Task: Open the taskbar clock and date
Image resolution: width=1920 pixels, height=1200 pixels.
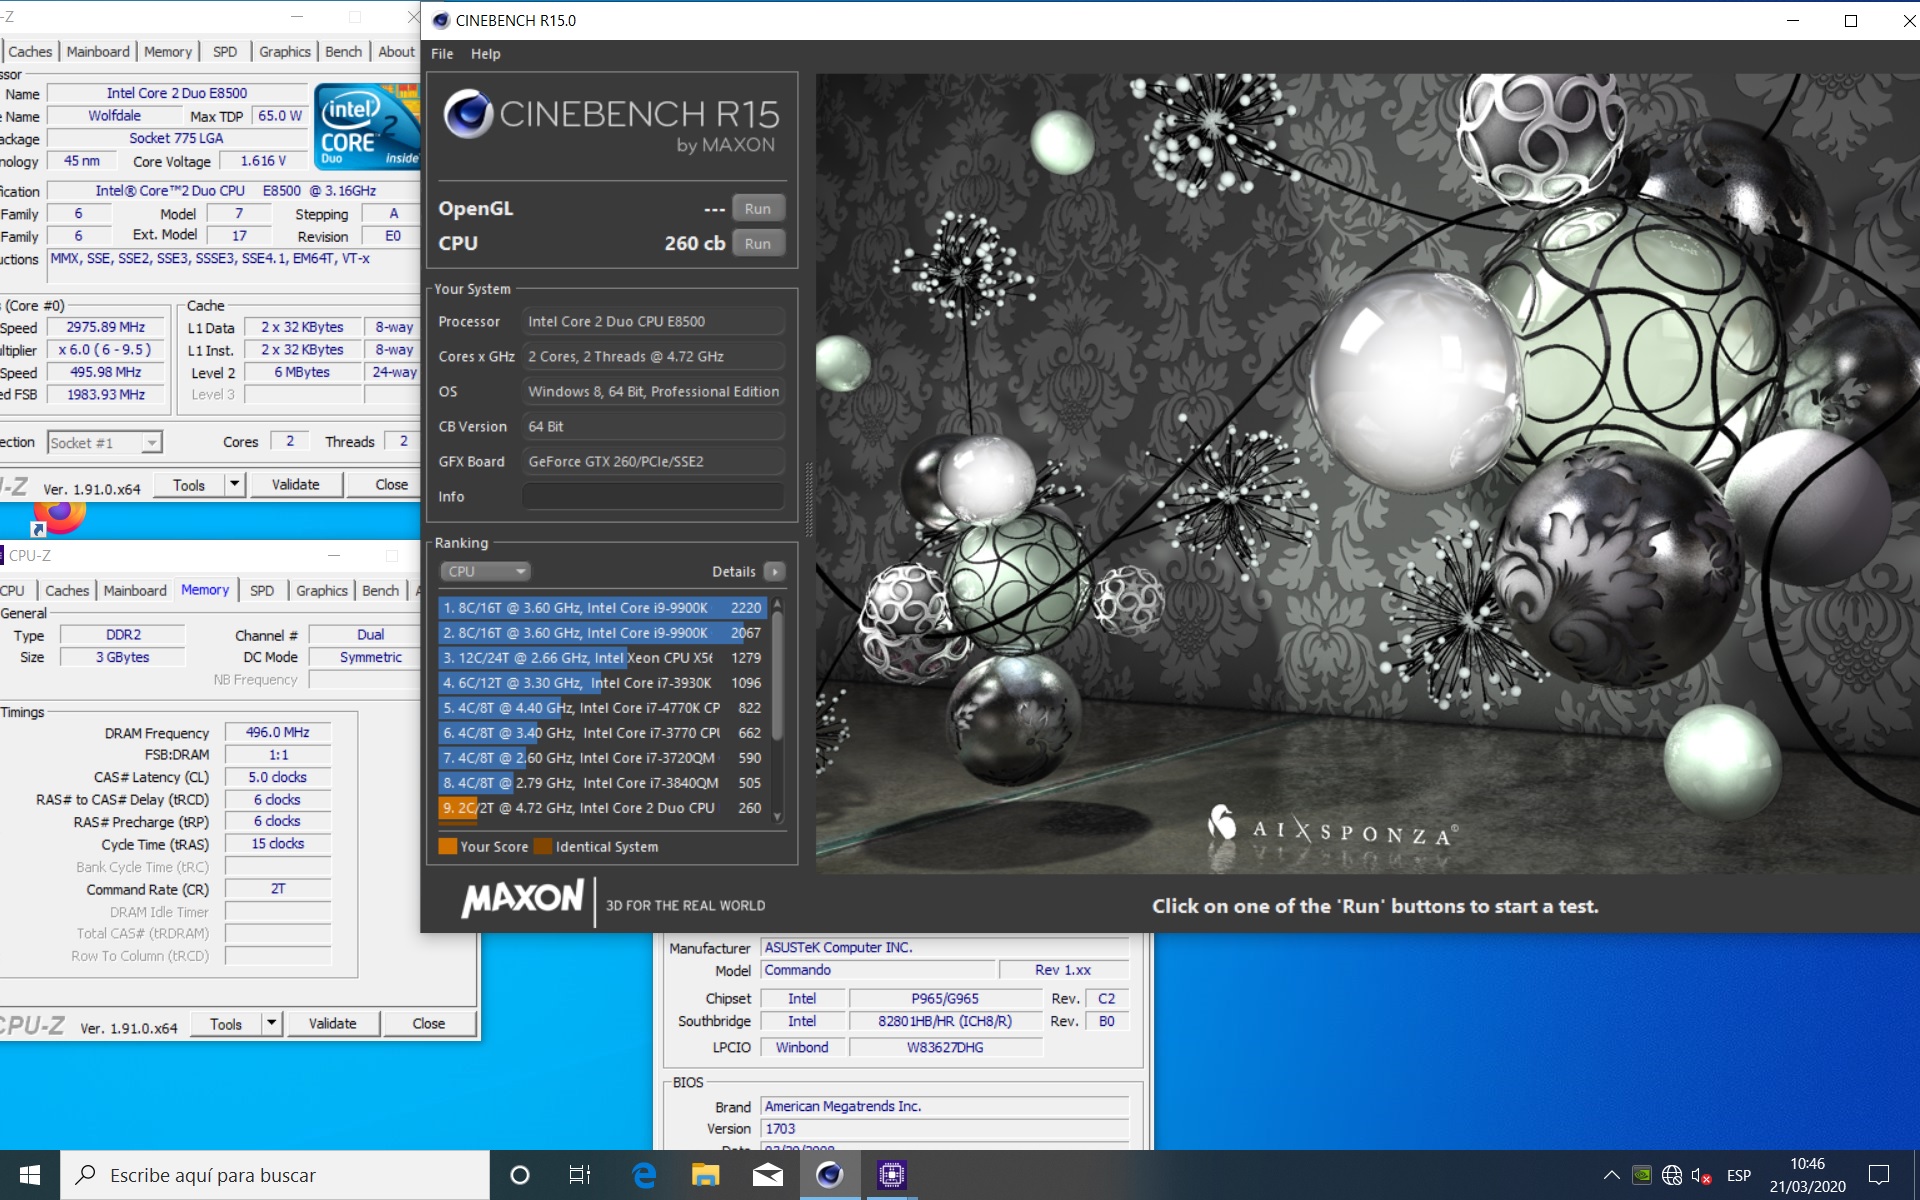Action: pyautogui.click(x=1807, y=1175)
